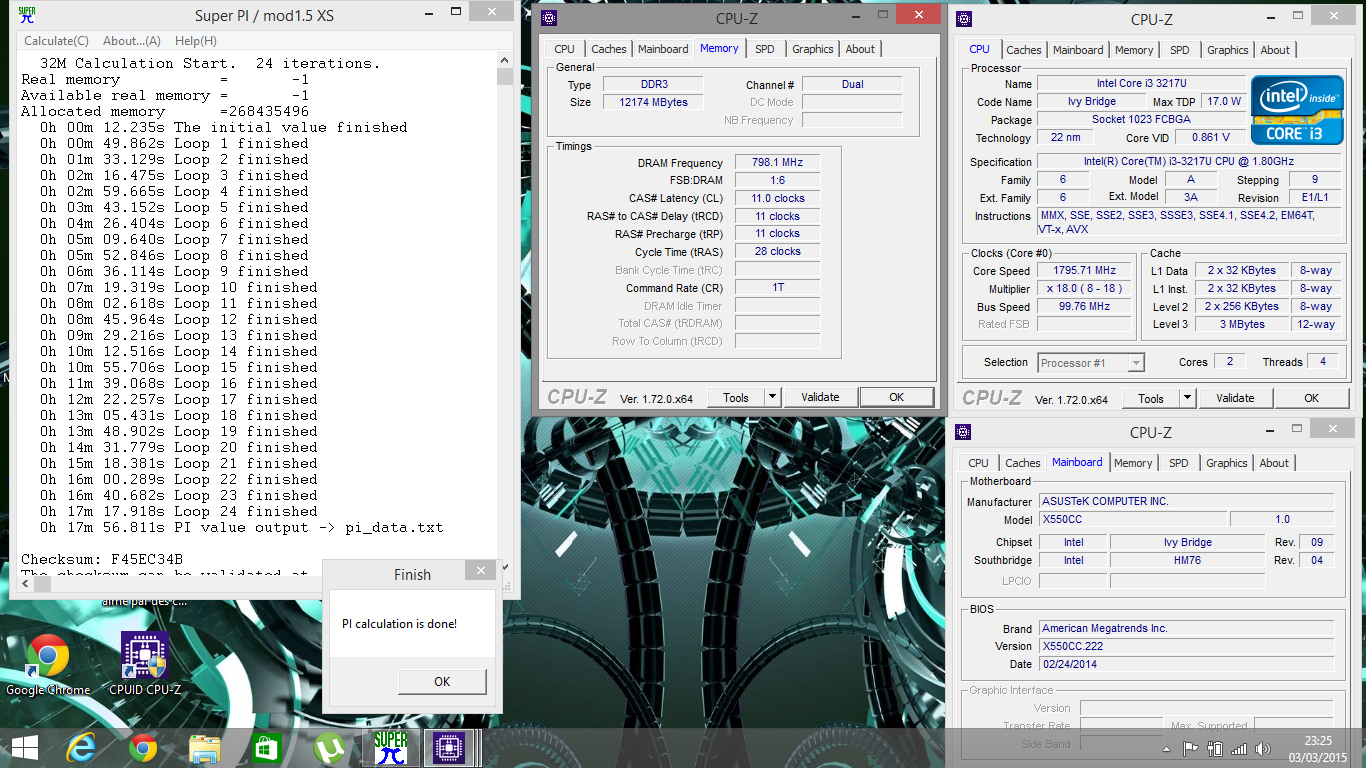Click the Tools button in the CPU window
Screen dimensions: 1366x768
[x=1151, y=398]
